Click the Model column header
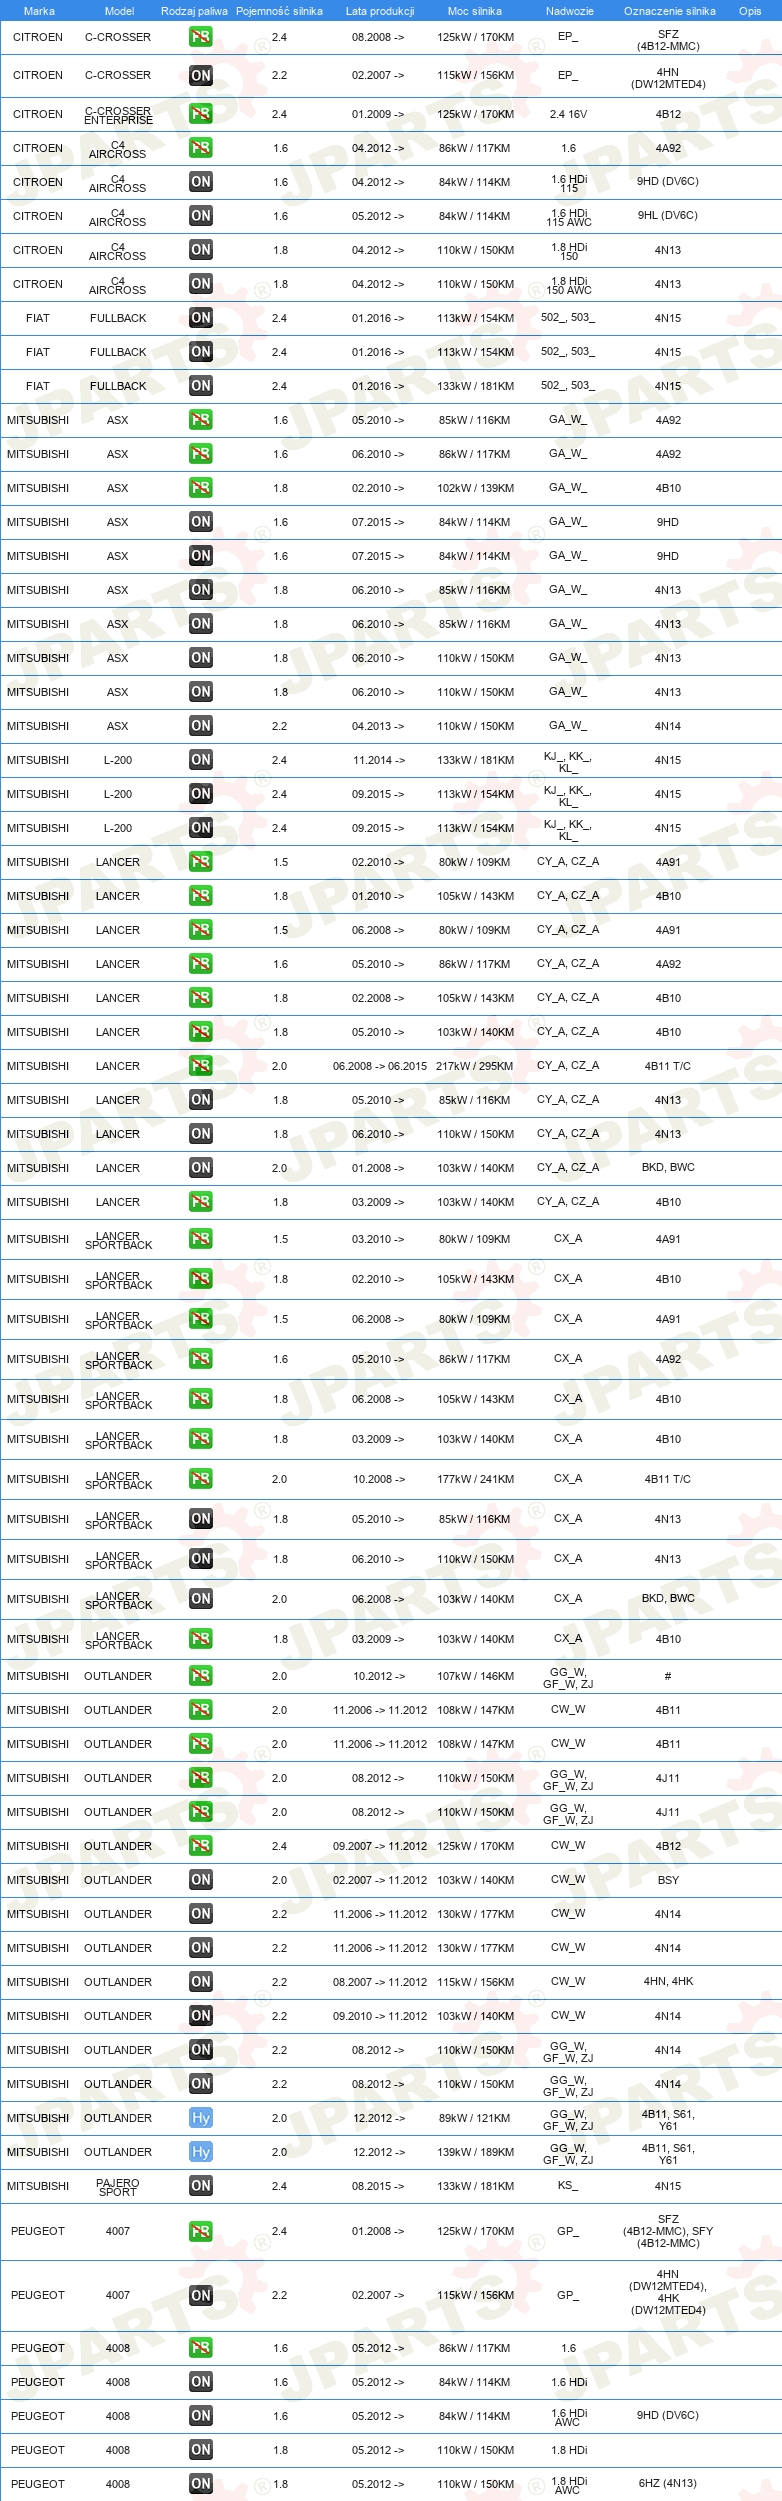782x2501 pixels. click(120, 11)
